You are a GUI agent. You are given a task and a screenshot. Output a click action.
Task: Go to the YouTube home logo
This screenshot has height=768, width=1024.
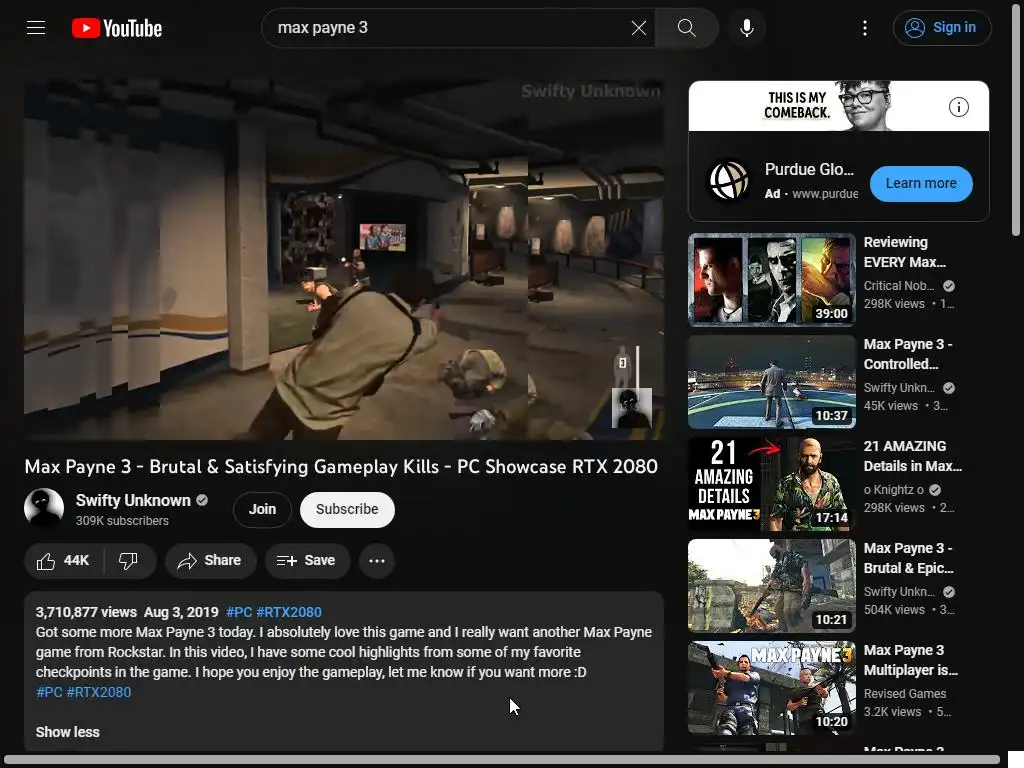pos(117,28)
